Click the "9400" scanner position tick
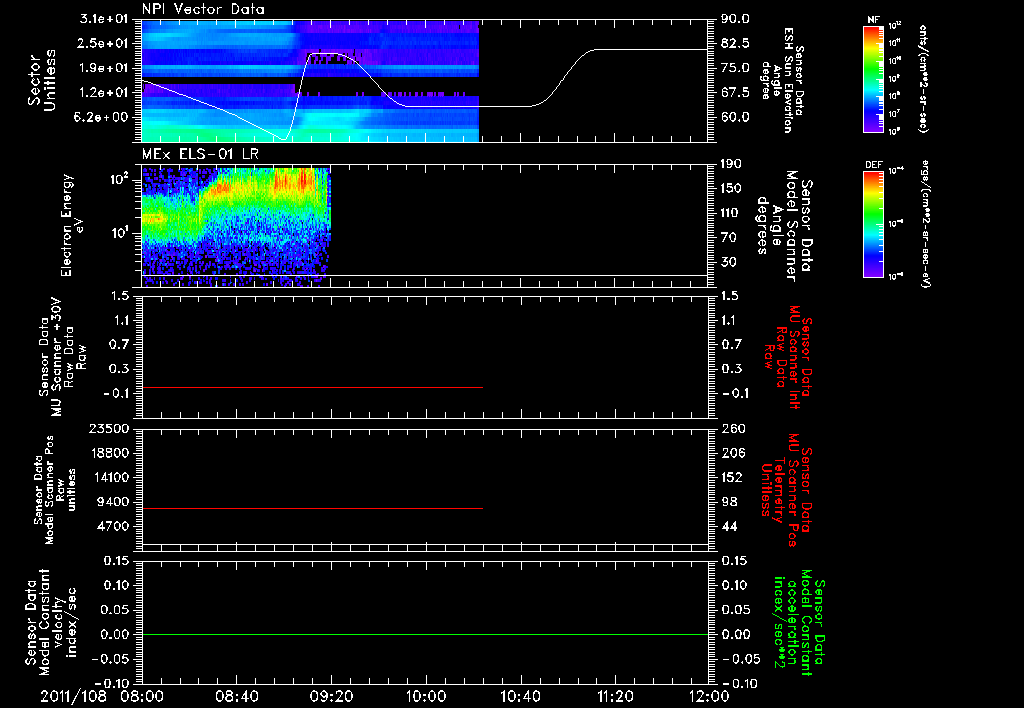Viewport: 1024px width, 708px height. click(x=113, y=502)
